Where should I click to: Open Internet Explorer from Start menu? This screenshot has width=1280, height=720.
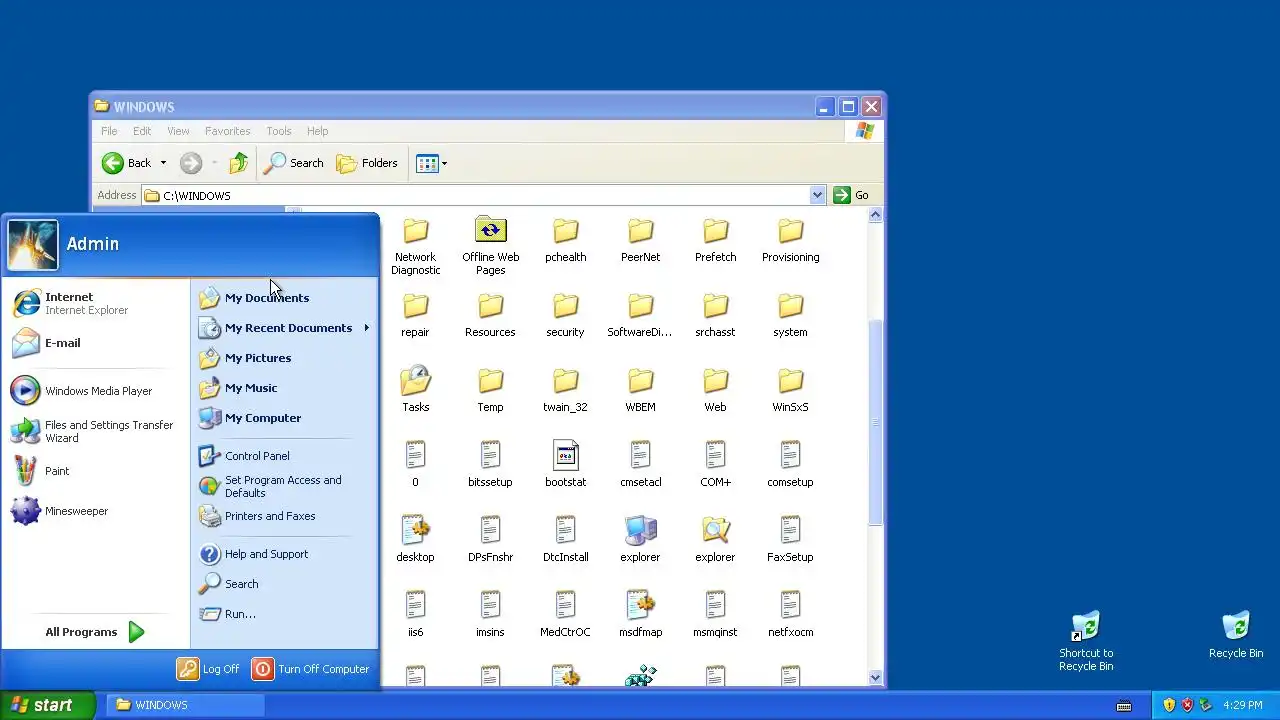(95, 303)
